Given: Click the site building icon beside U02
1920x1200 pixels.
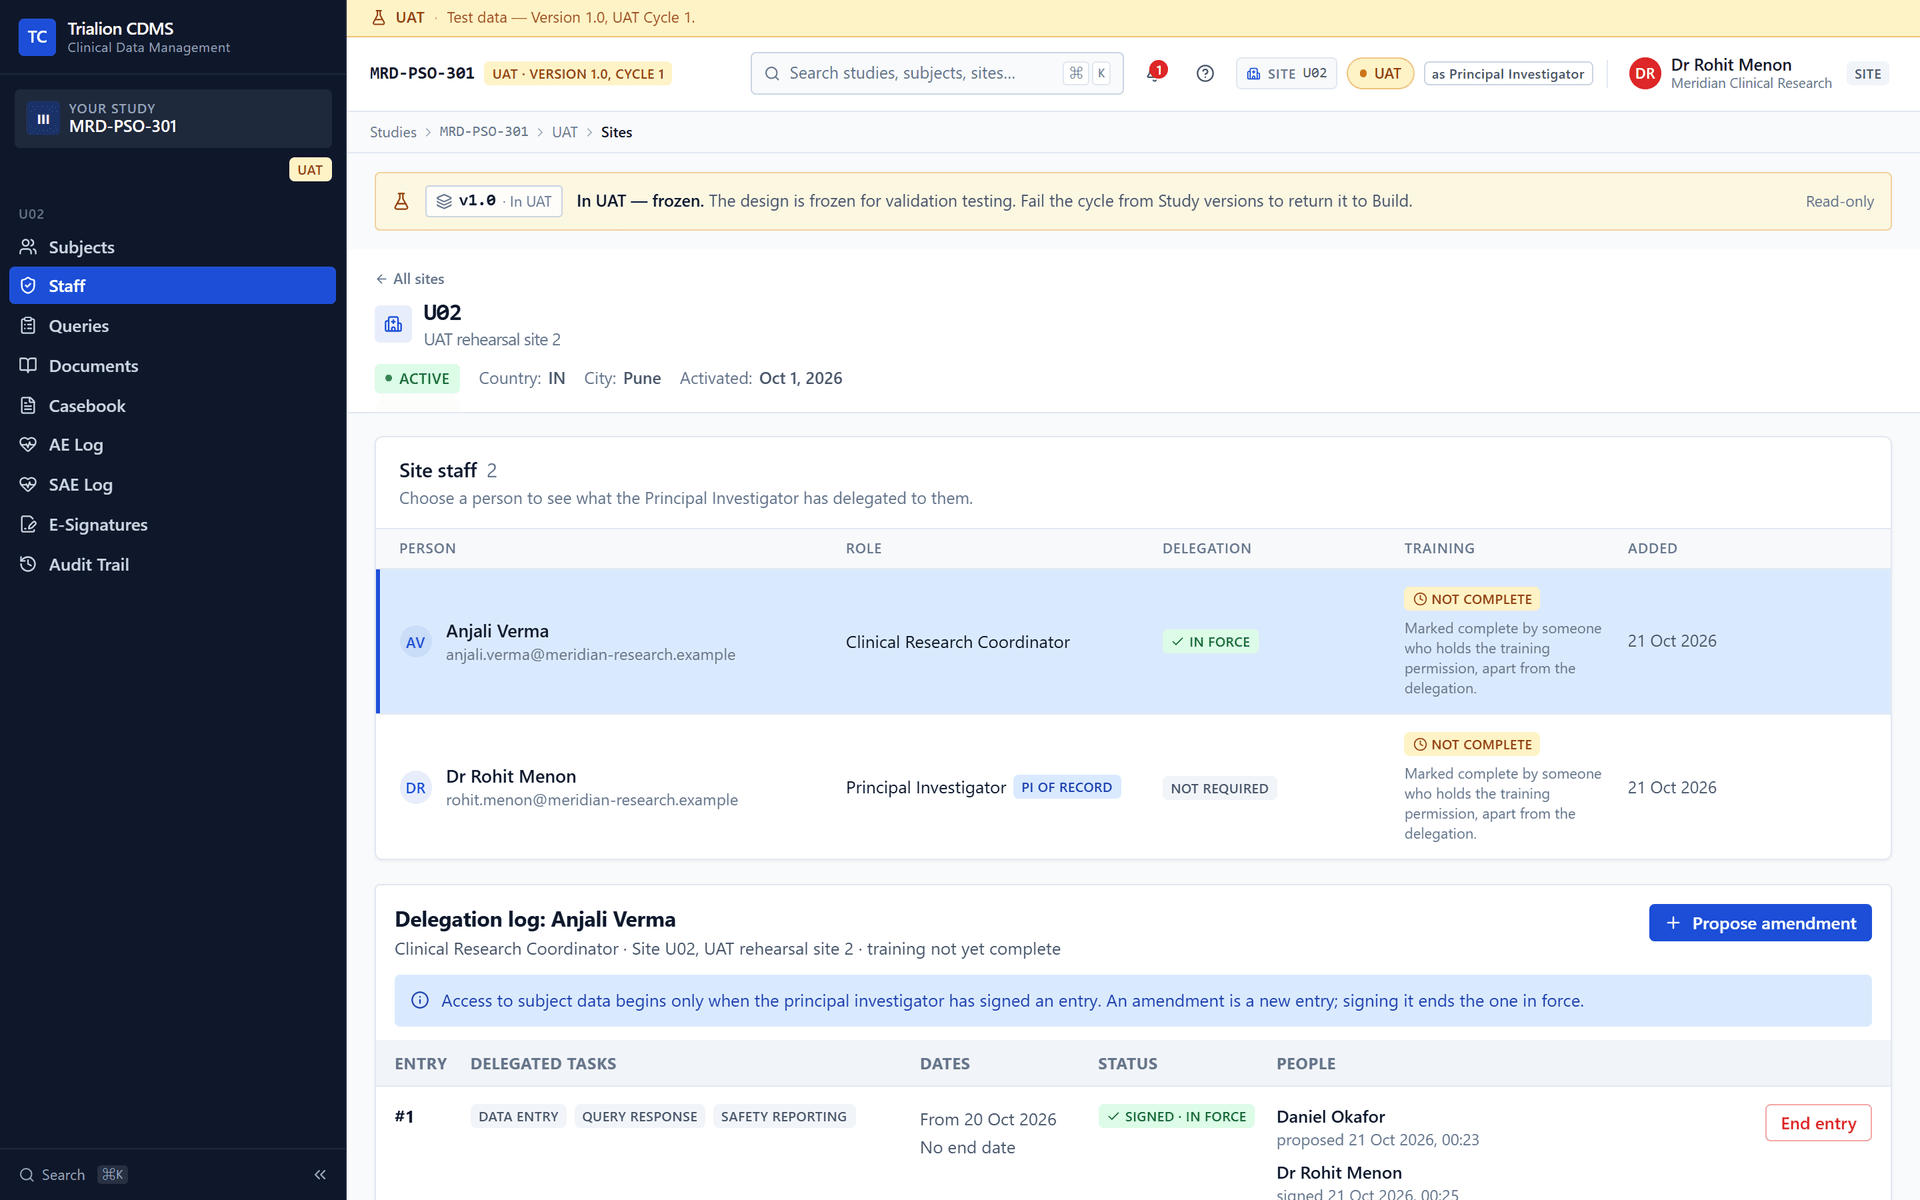Looking at the screenshot, I should [x=393, y=324].
